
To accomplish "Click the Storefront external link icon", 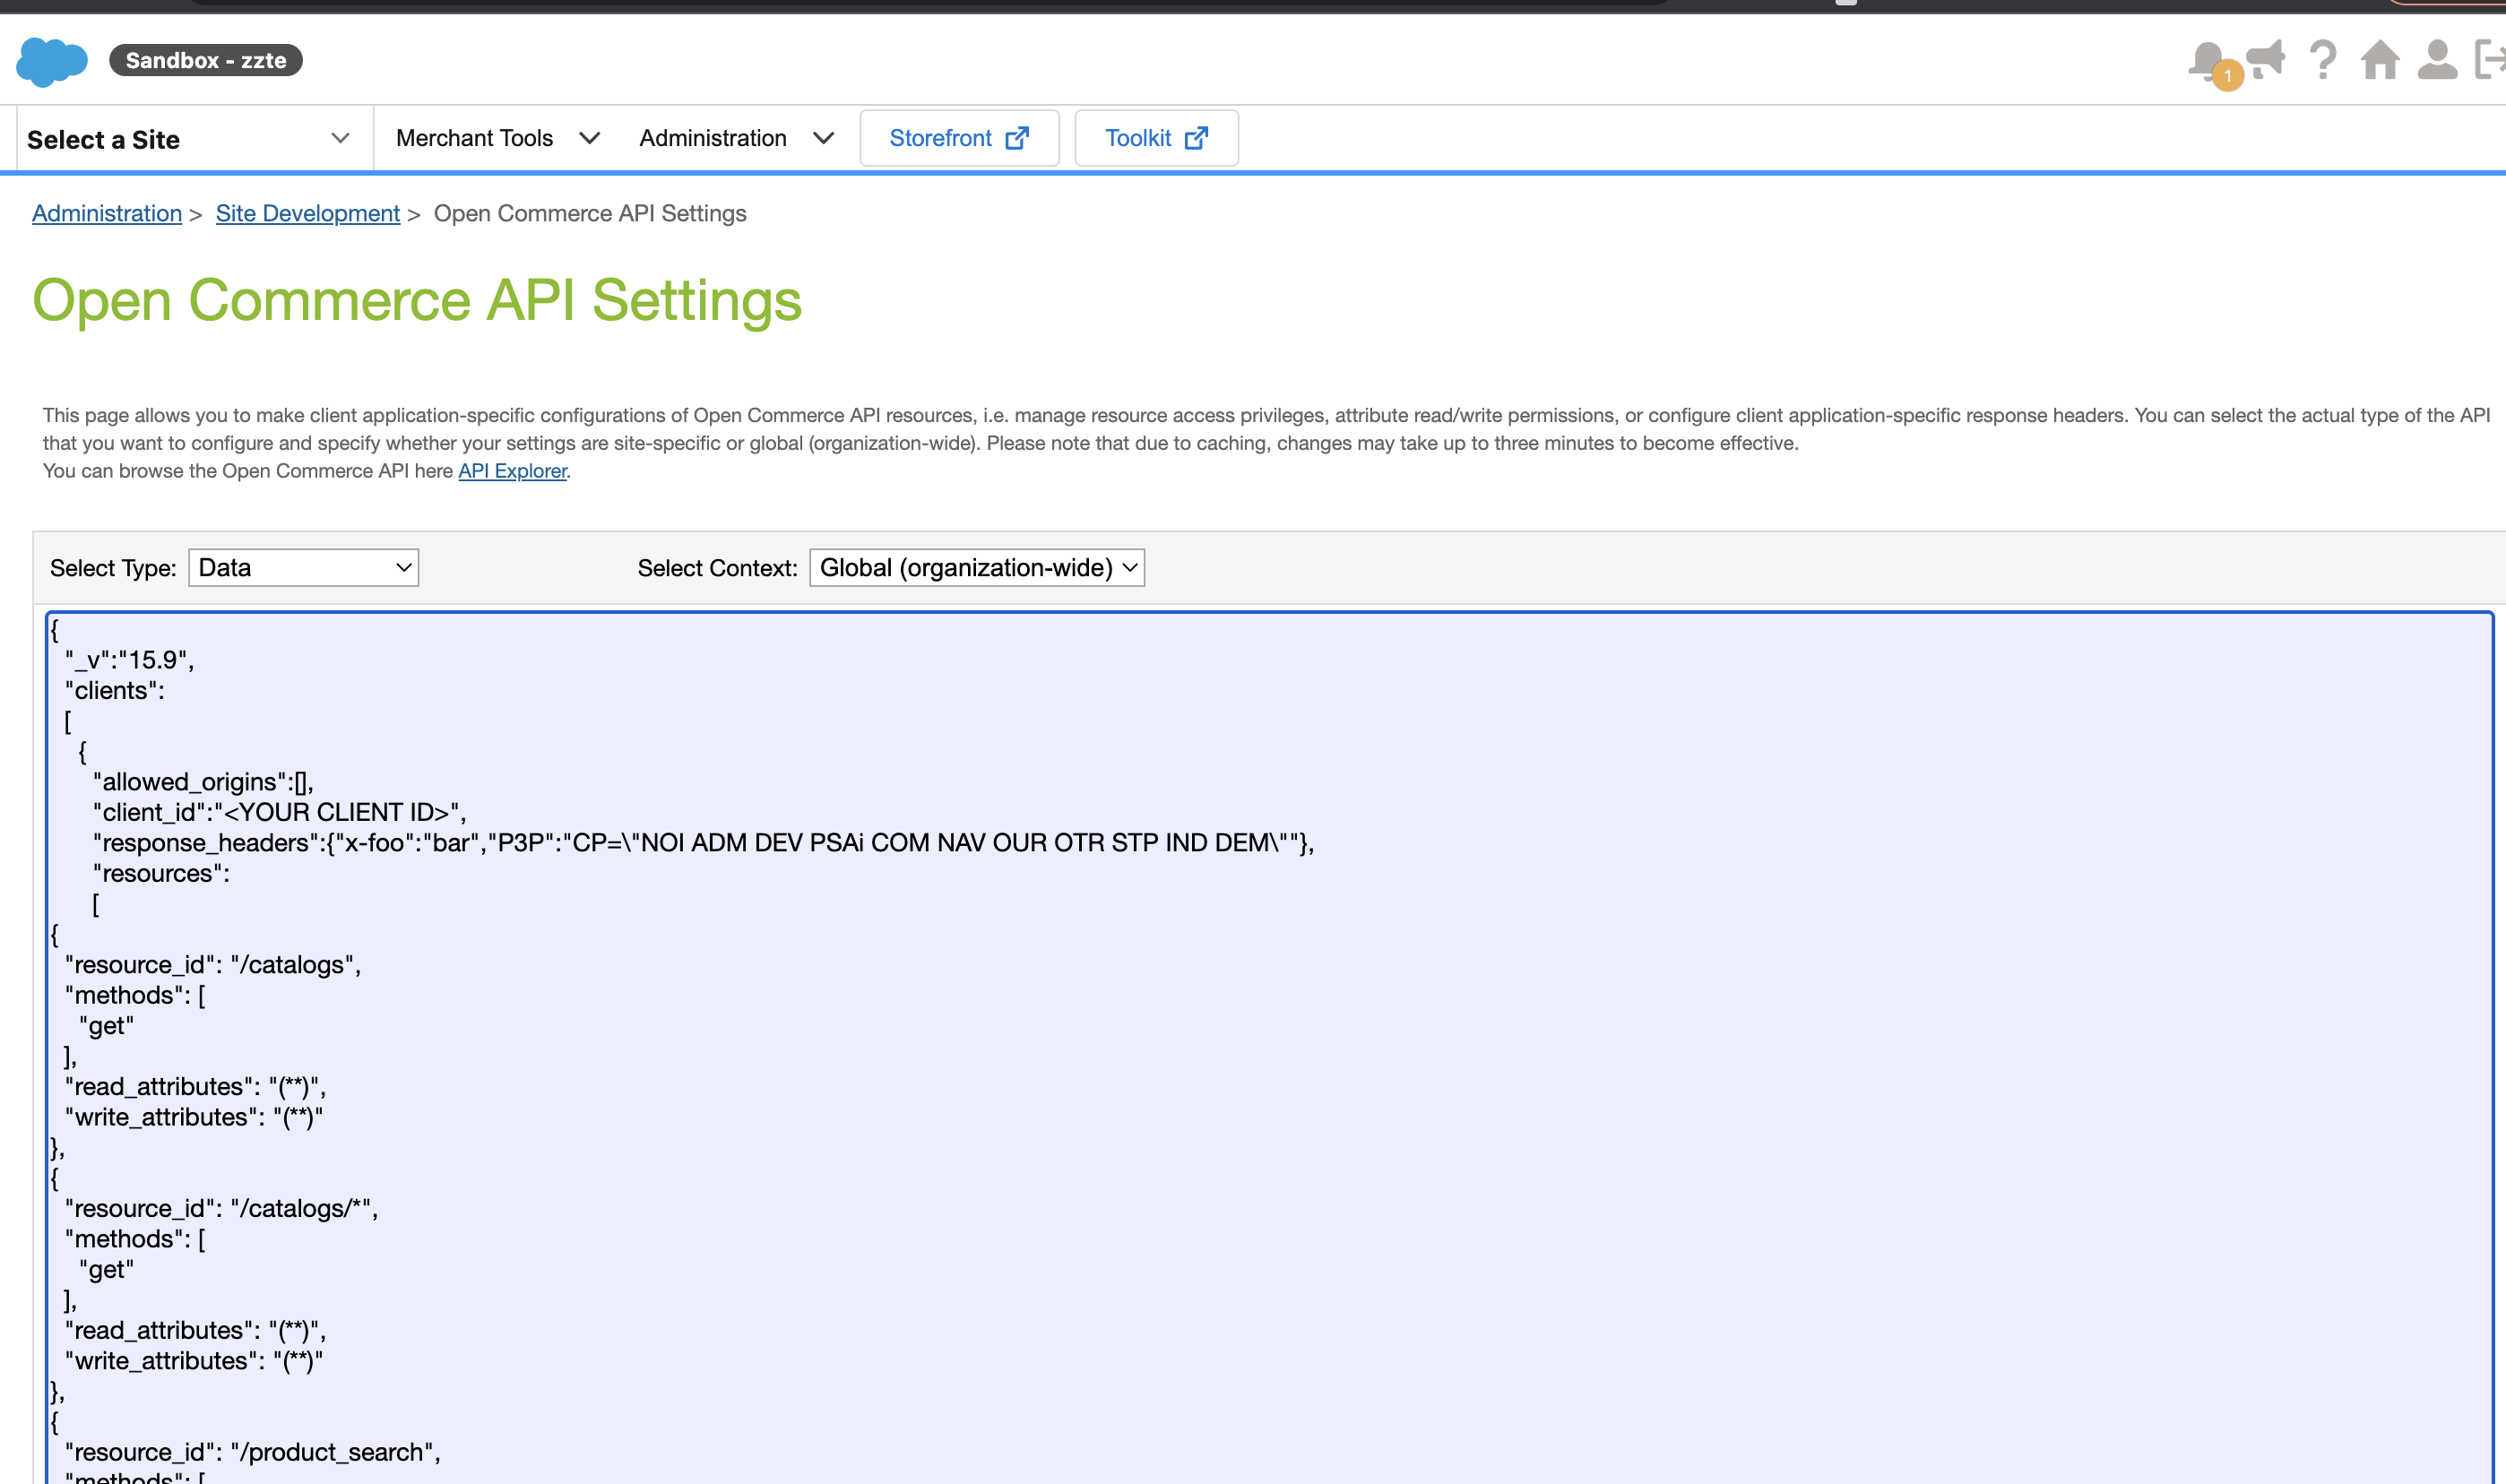I will (1017, 138).
